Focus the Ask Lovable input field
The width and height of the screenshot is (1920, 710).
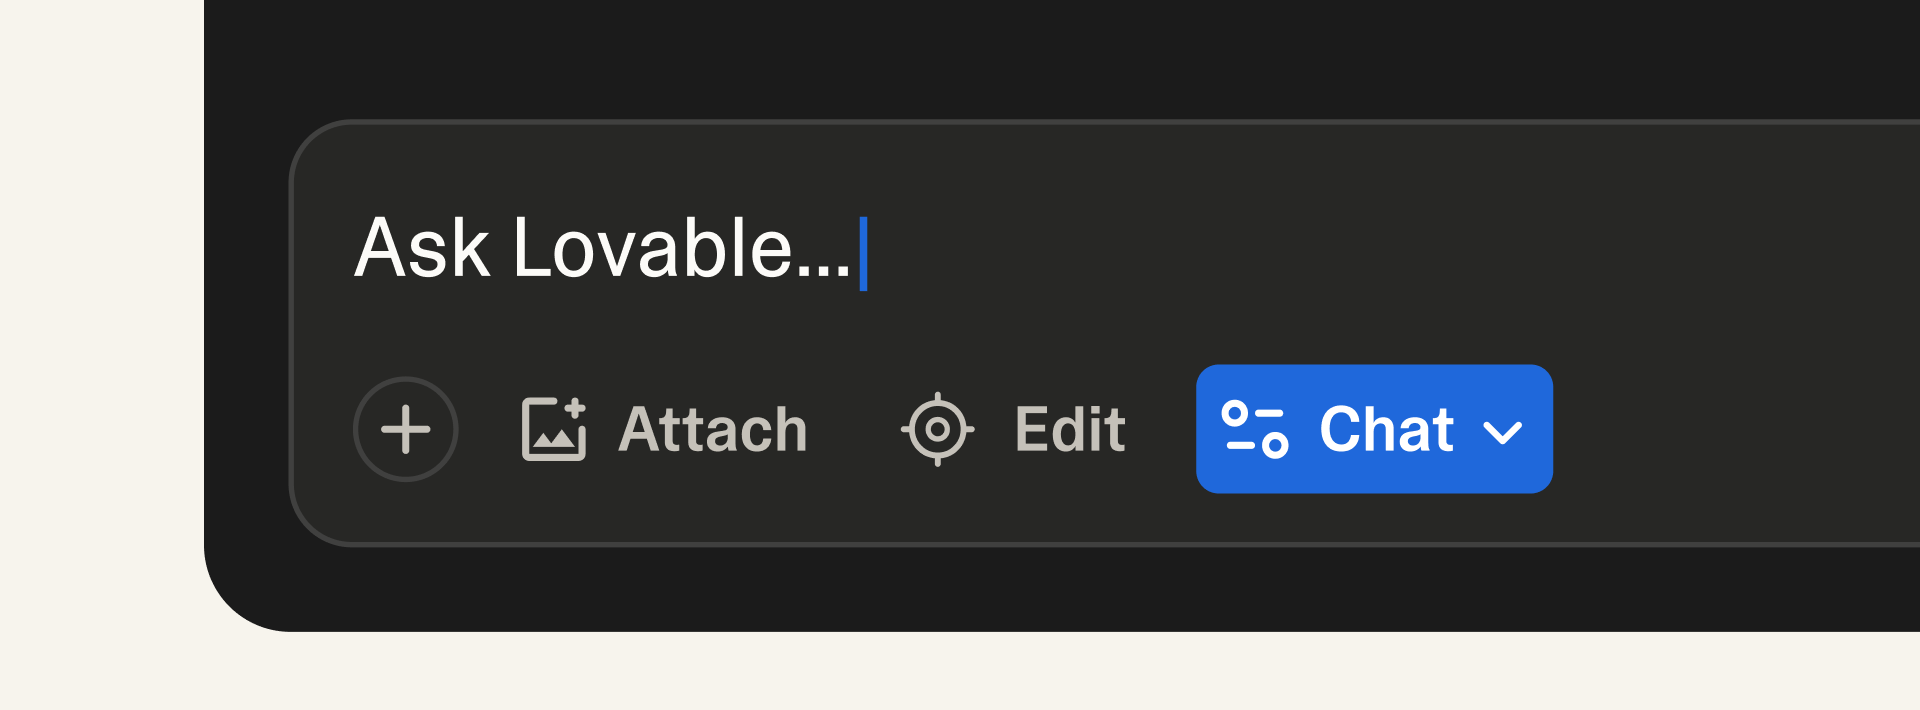(x=1100, y=250)
